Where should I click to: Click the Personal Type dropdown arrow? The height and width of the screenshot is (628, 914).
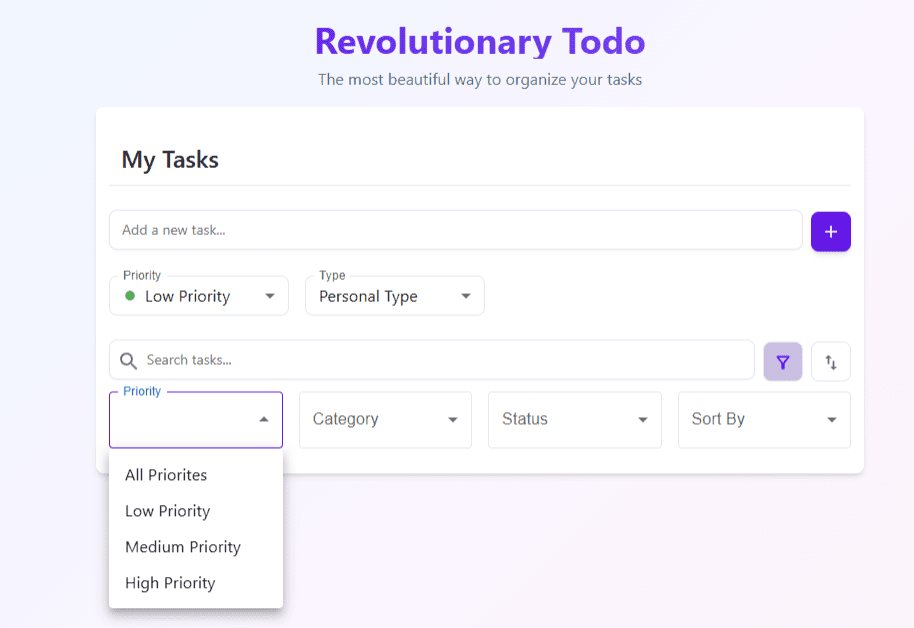coord(466,296)
